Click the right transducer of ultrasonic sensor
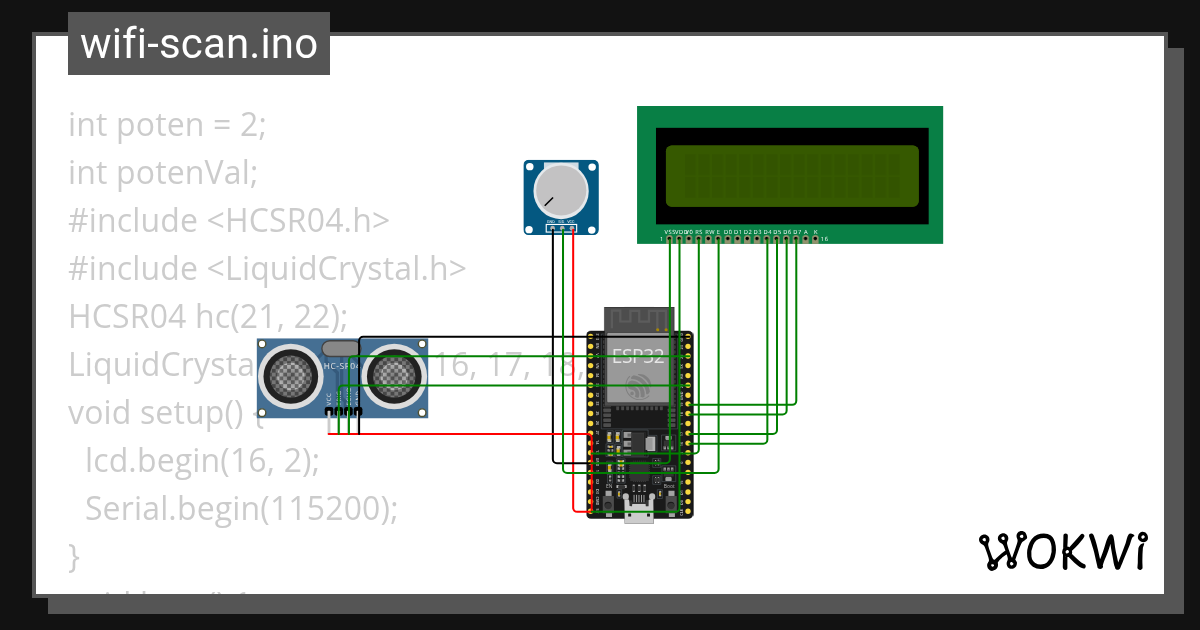The height and width of the screenshot is (630, 1200). coord(393,375)
